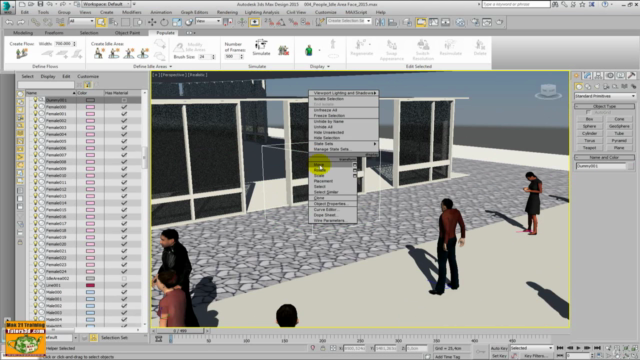The width and height of the screenshot is (640, 360).
Task: Open the selection filter All dropdown
Action: 81,21
